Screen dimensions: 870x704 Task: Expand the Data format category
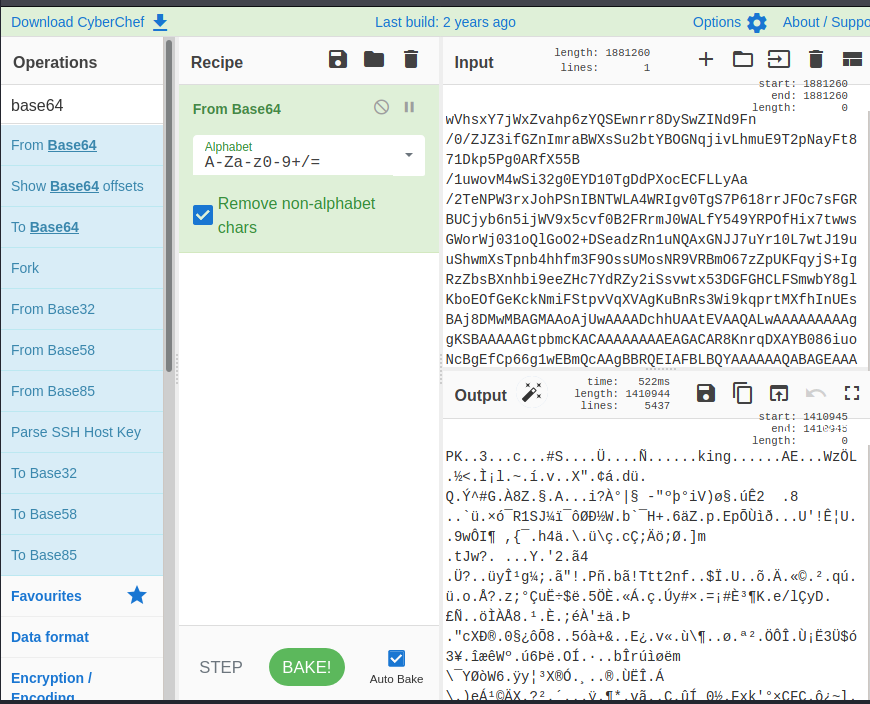pyautogui.click(x=82, y=637)
